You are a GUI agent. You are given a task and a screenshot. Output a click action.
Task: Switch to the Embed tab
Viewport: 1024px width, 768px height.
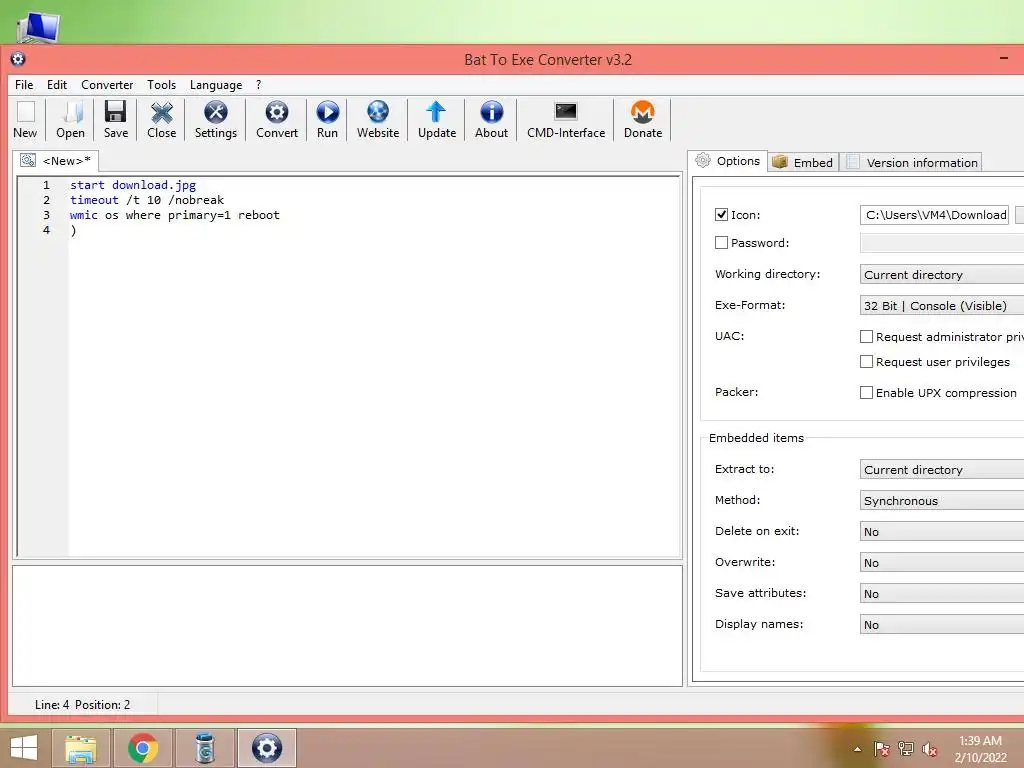click(x=803, y=163)
